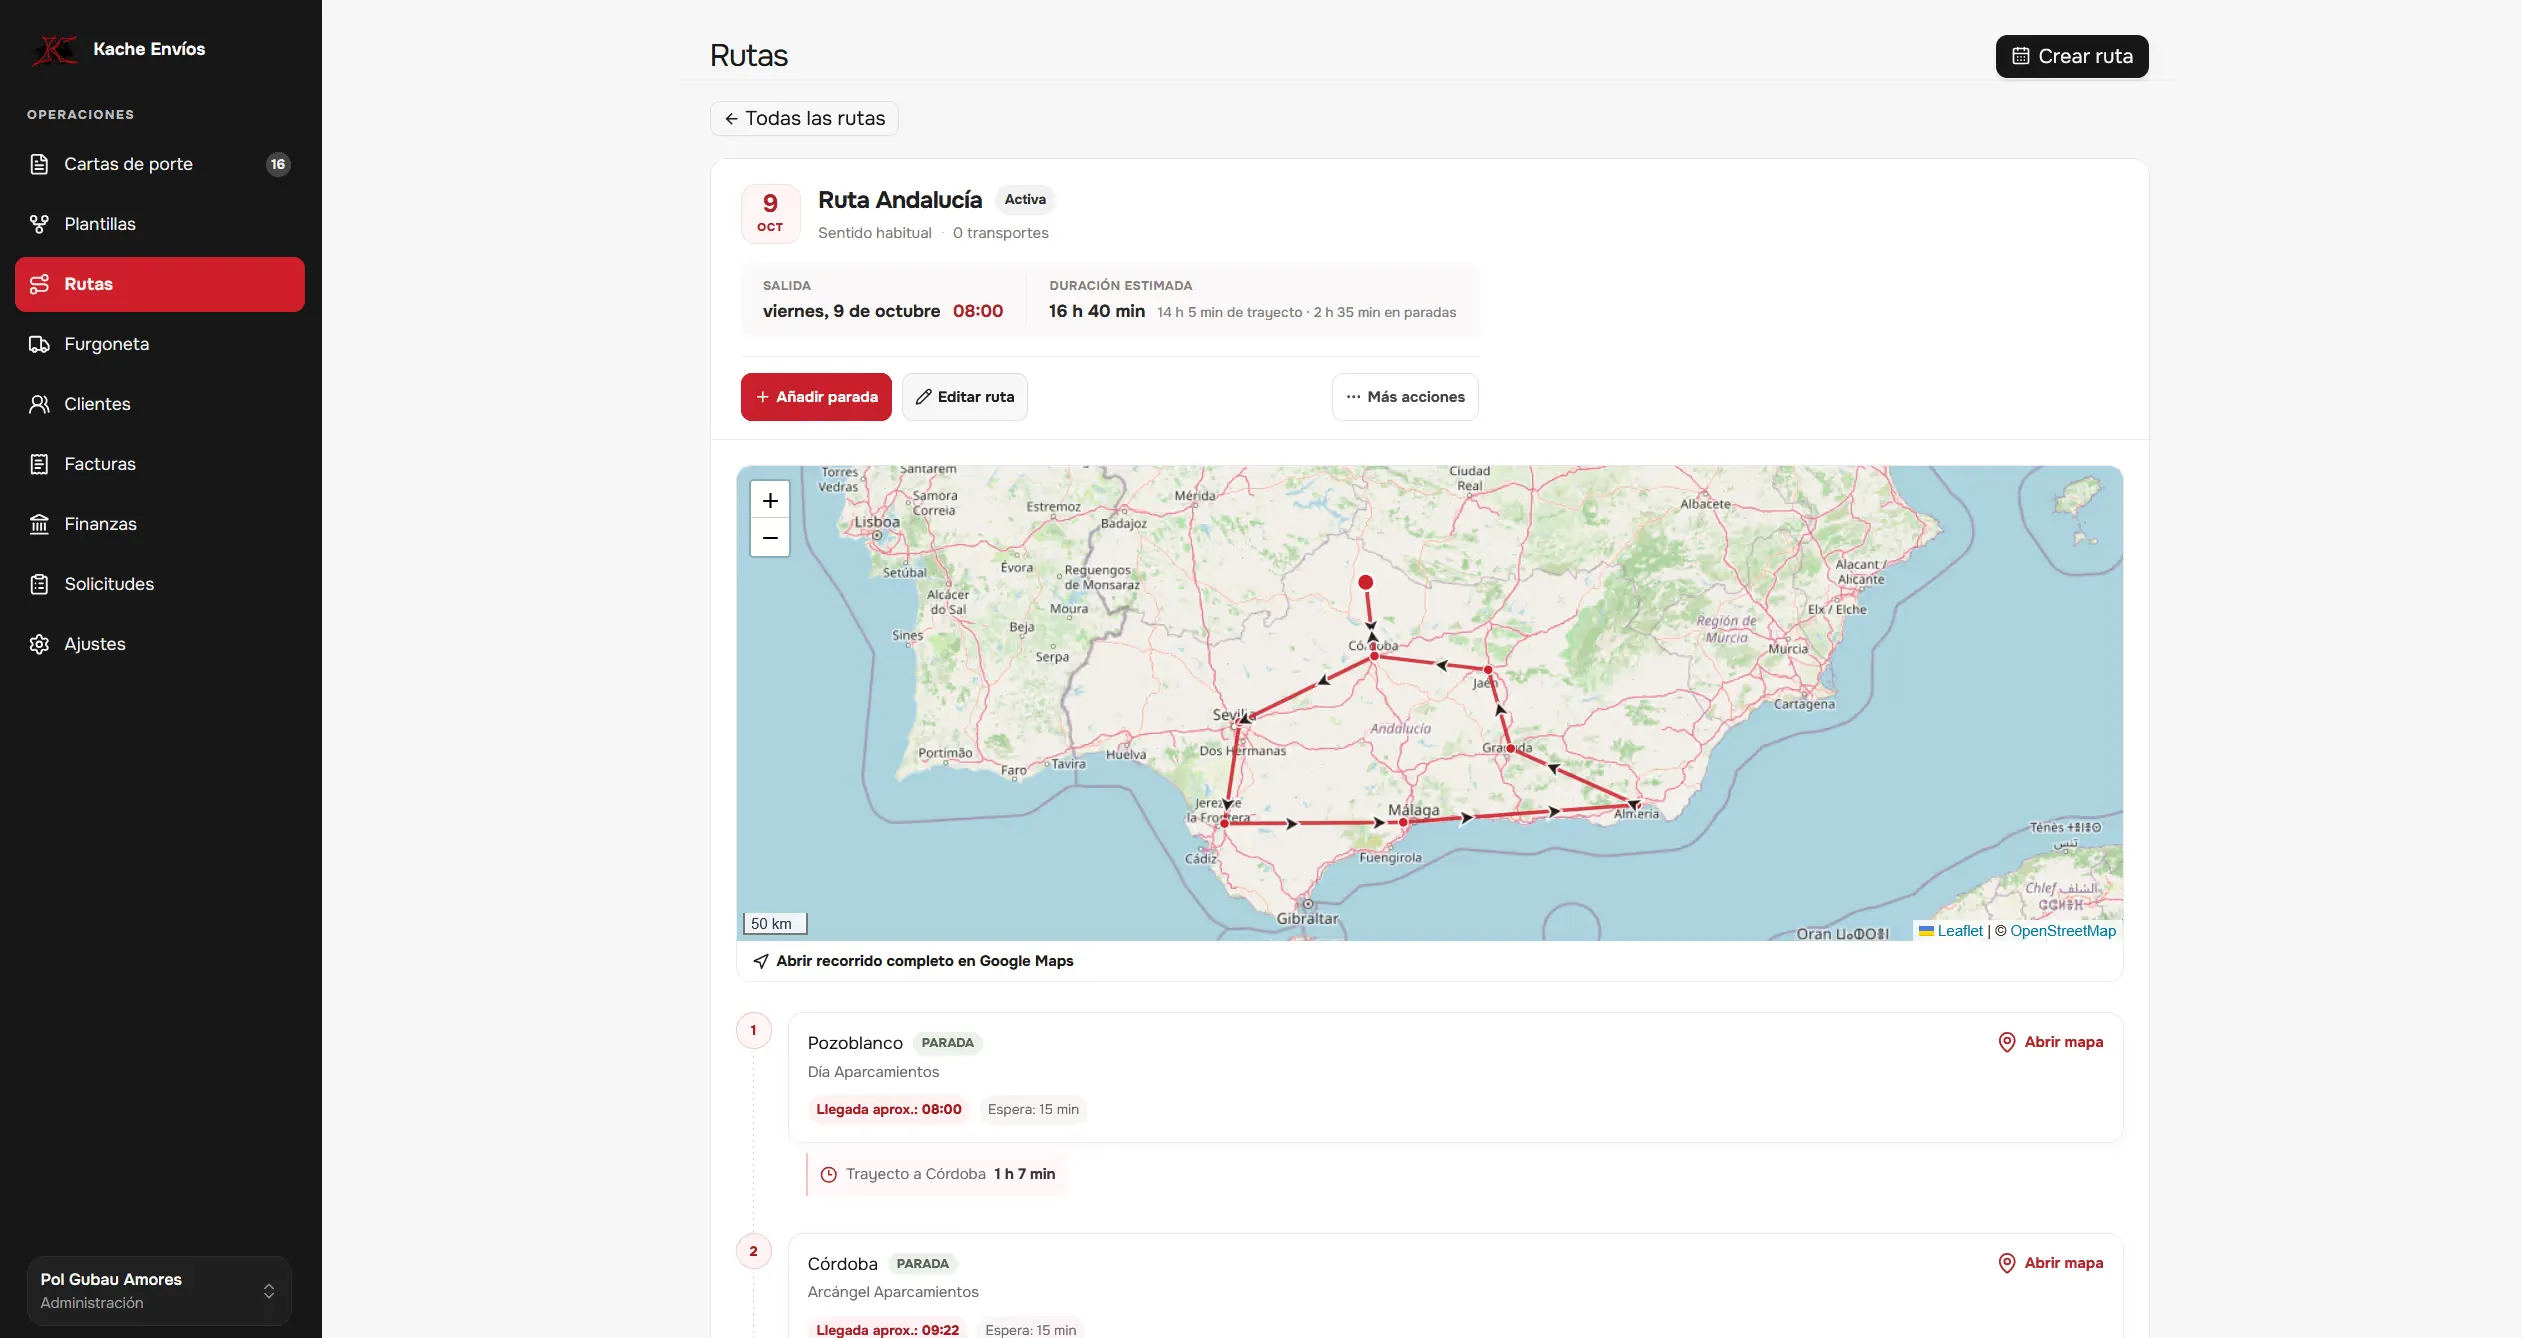Click the 50 km map scale
The width and height of the screenshot is (2522, 1338).
click(x=774, y=924)
